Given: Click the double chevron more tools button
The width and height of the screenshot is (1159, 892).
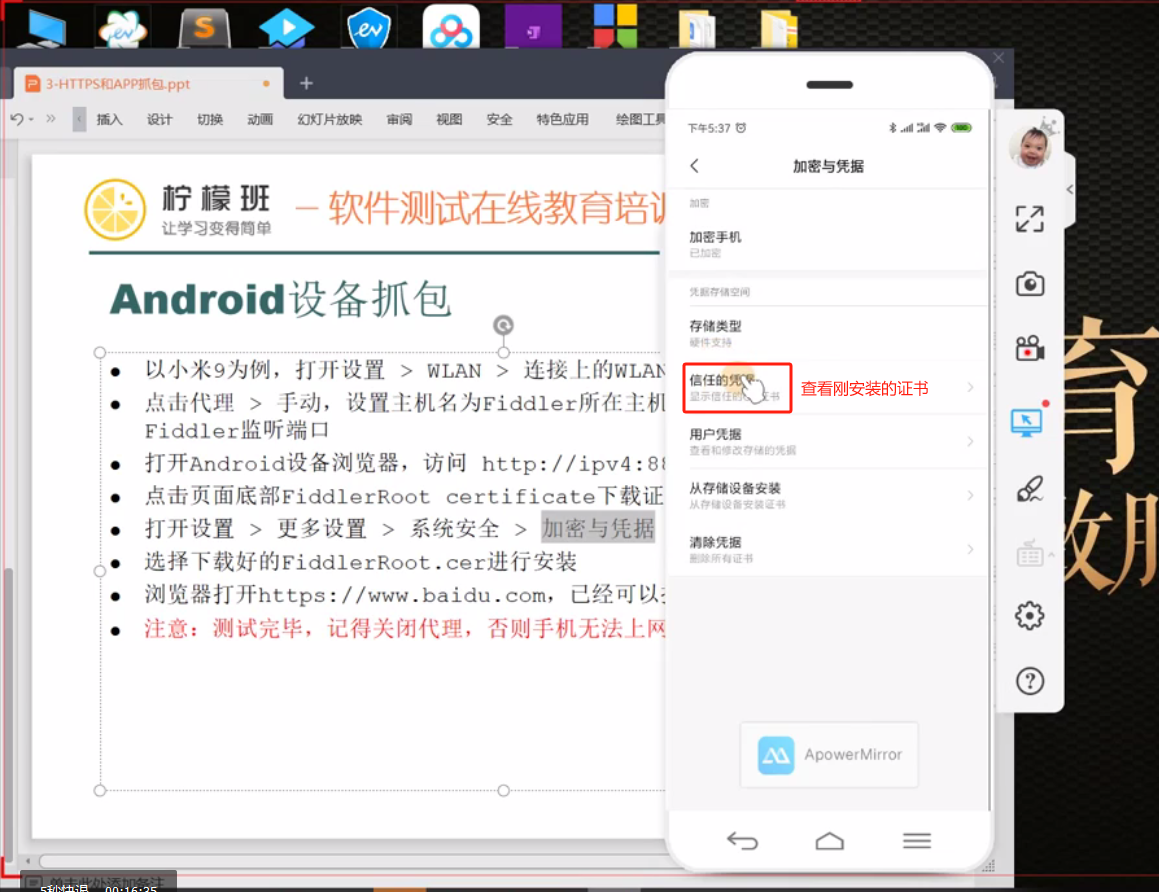Looking at the screenshot, I should 50,118.
